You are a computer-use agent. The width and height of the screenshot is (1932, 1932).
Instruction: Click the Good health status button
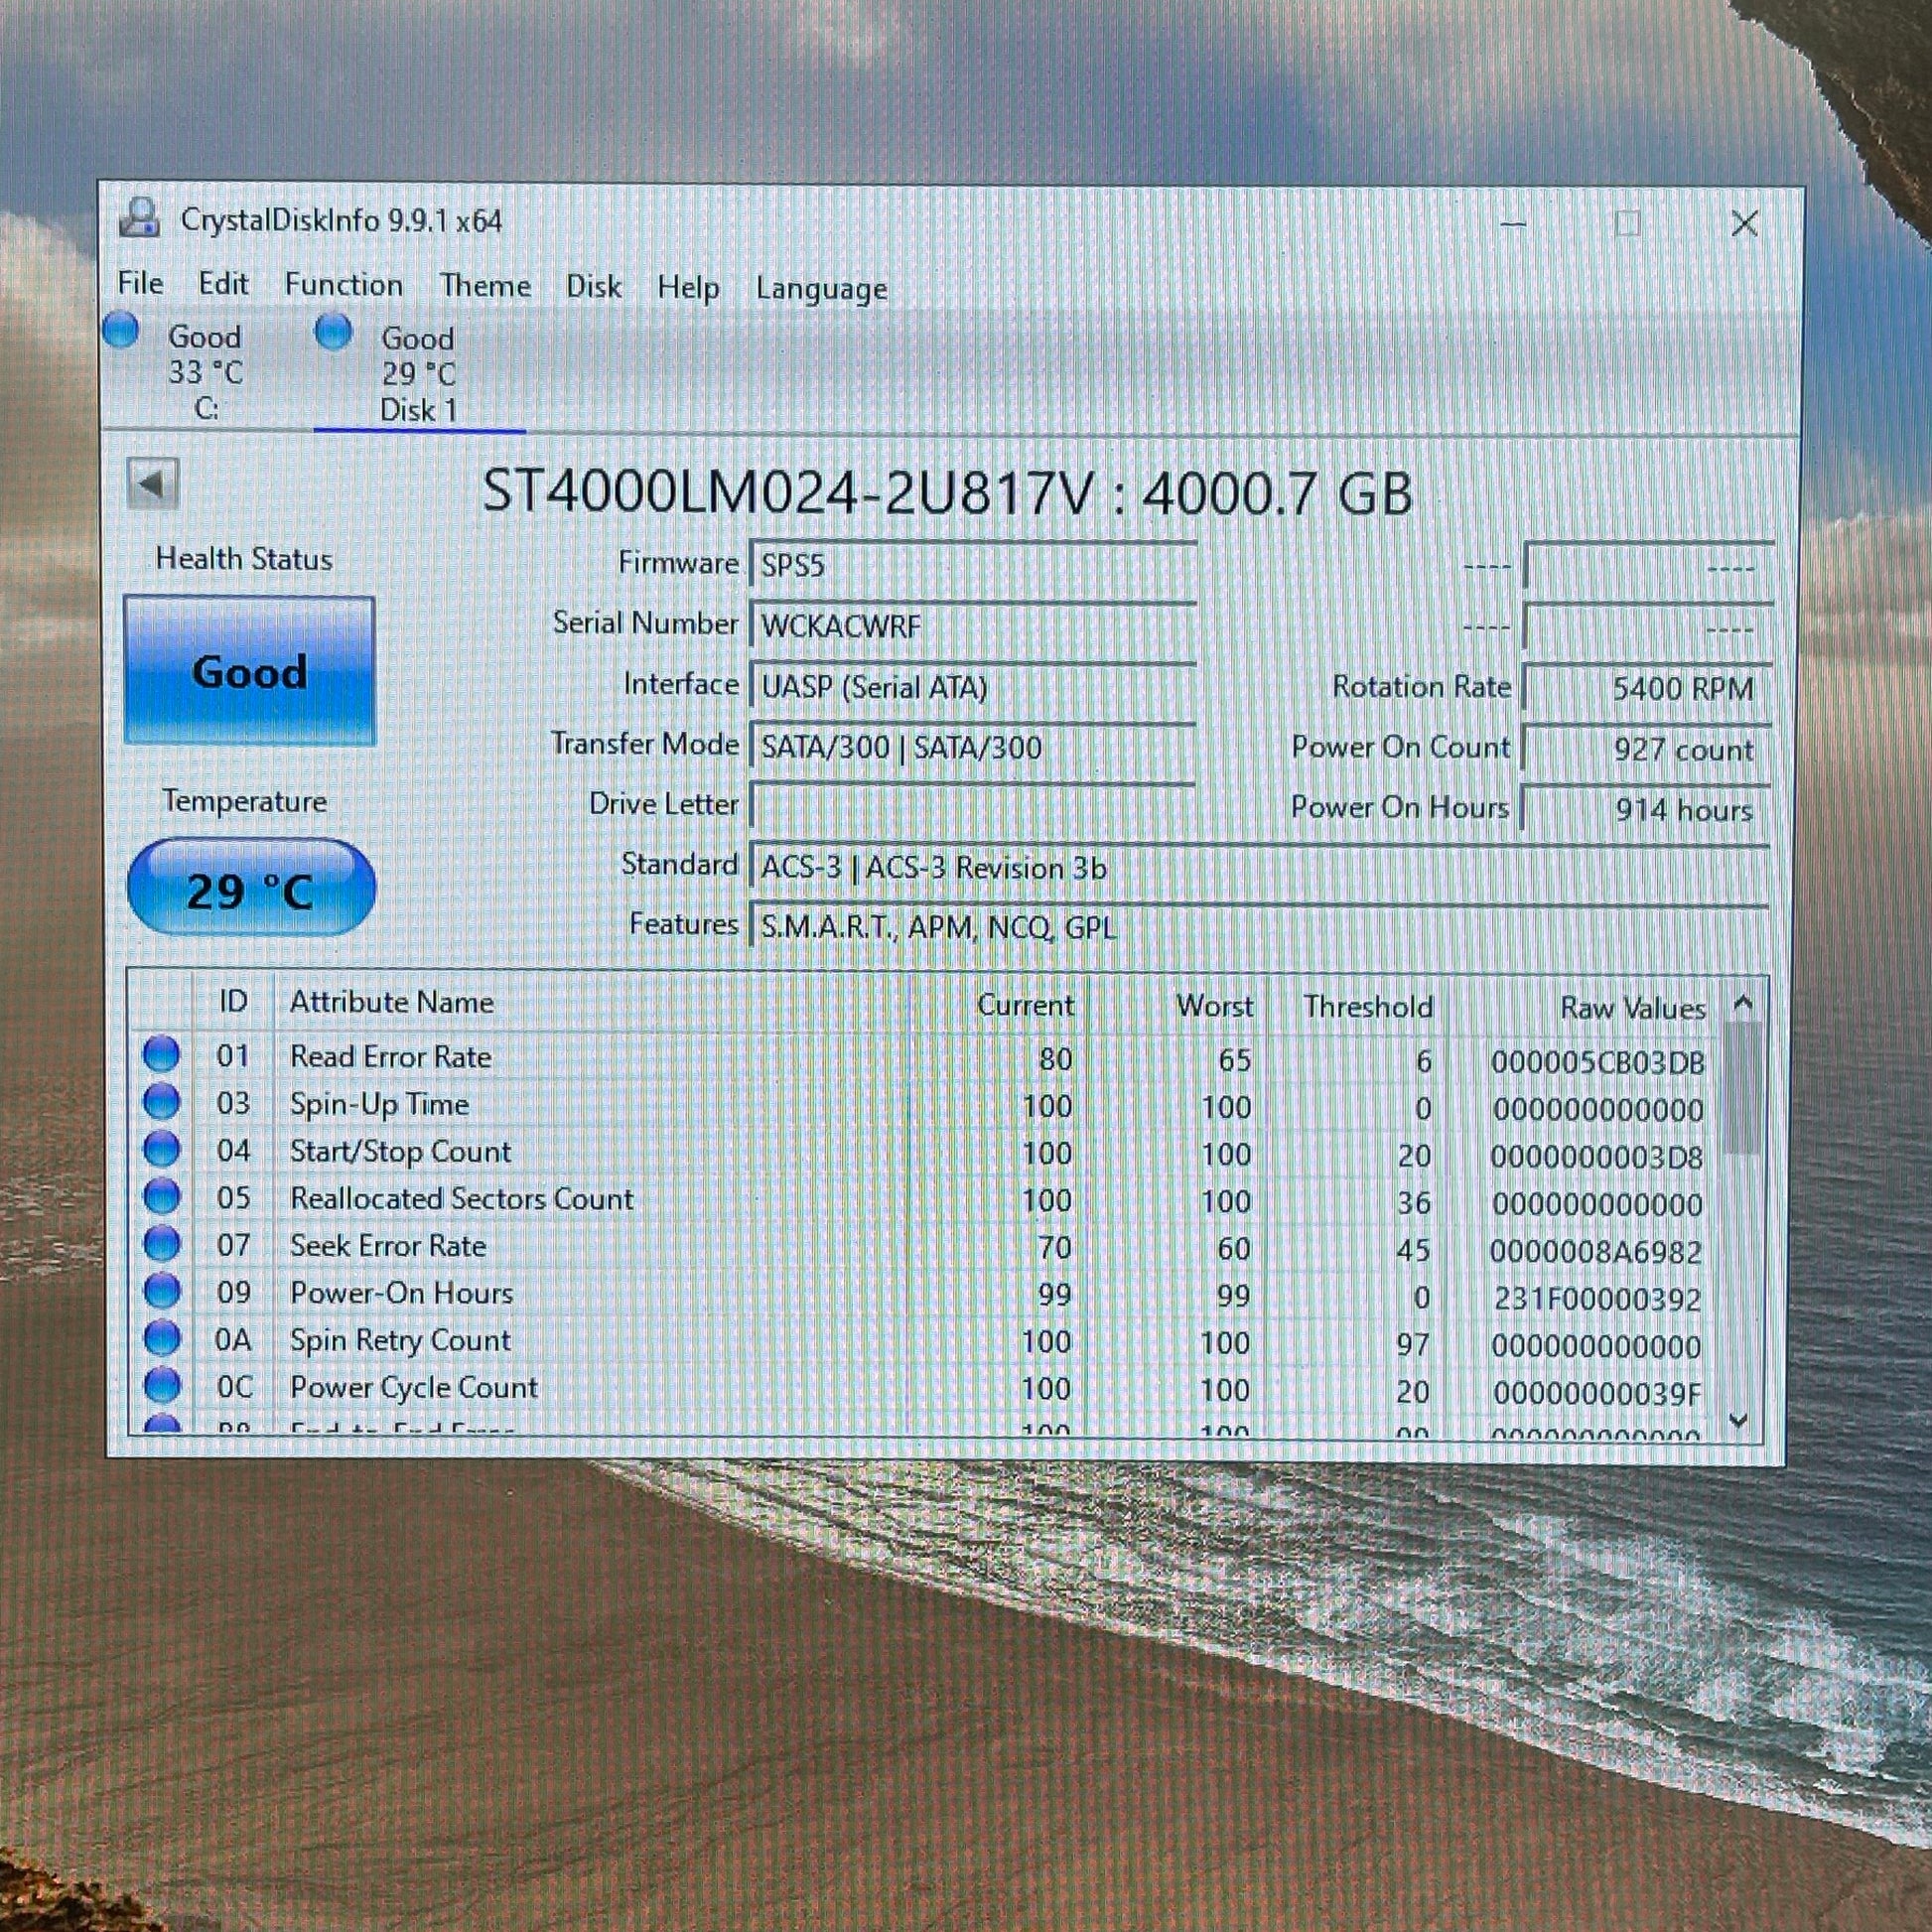point(249,670)
